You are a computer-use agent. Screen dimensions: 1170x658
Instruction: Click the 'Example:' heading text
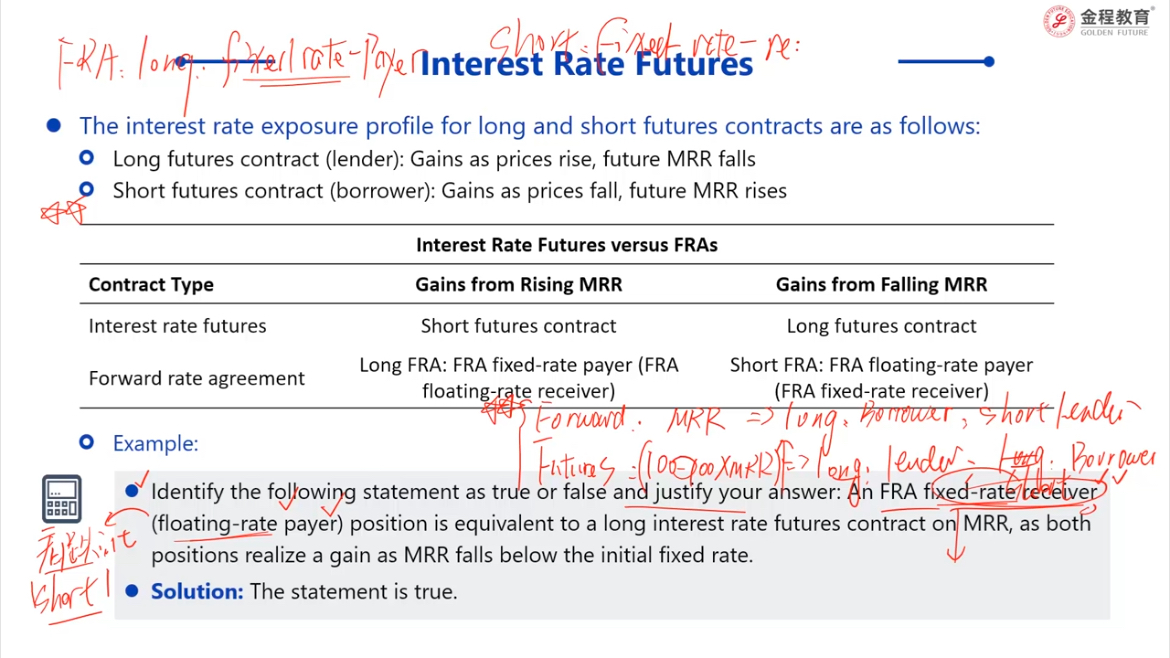[155, 443]
